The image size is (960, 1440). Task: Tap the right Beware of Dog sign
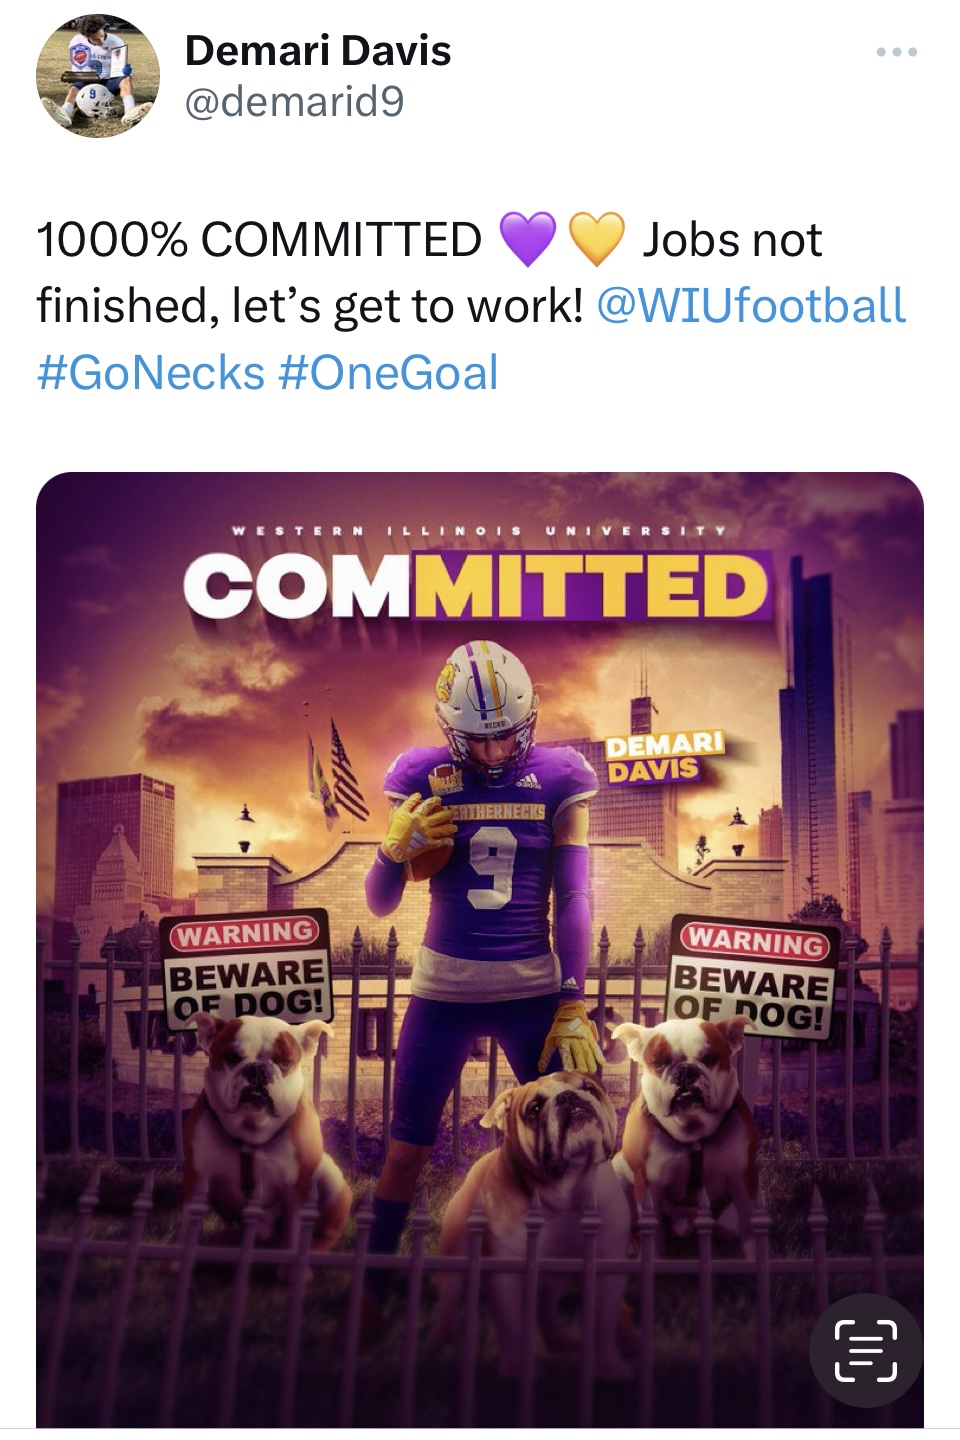click(x=753, y=979)
